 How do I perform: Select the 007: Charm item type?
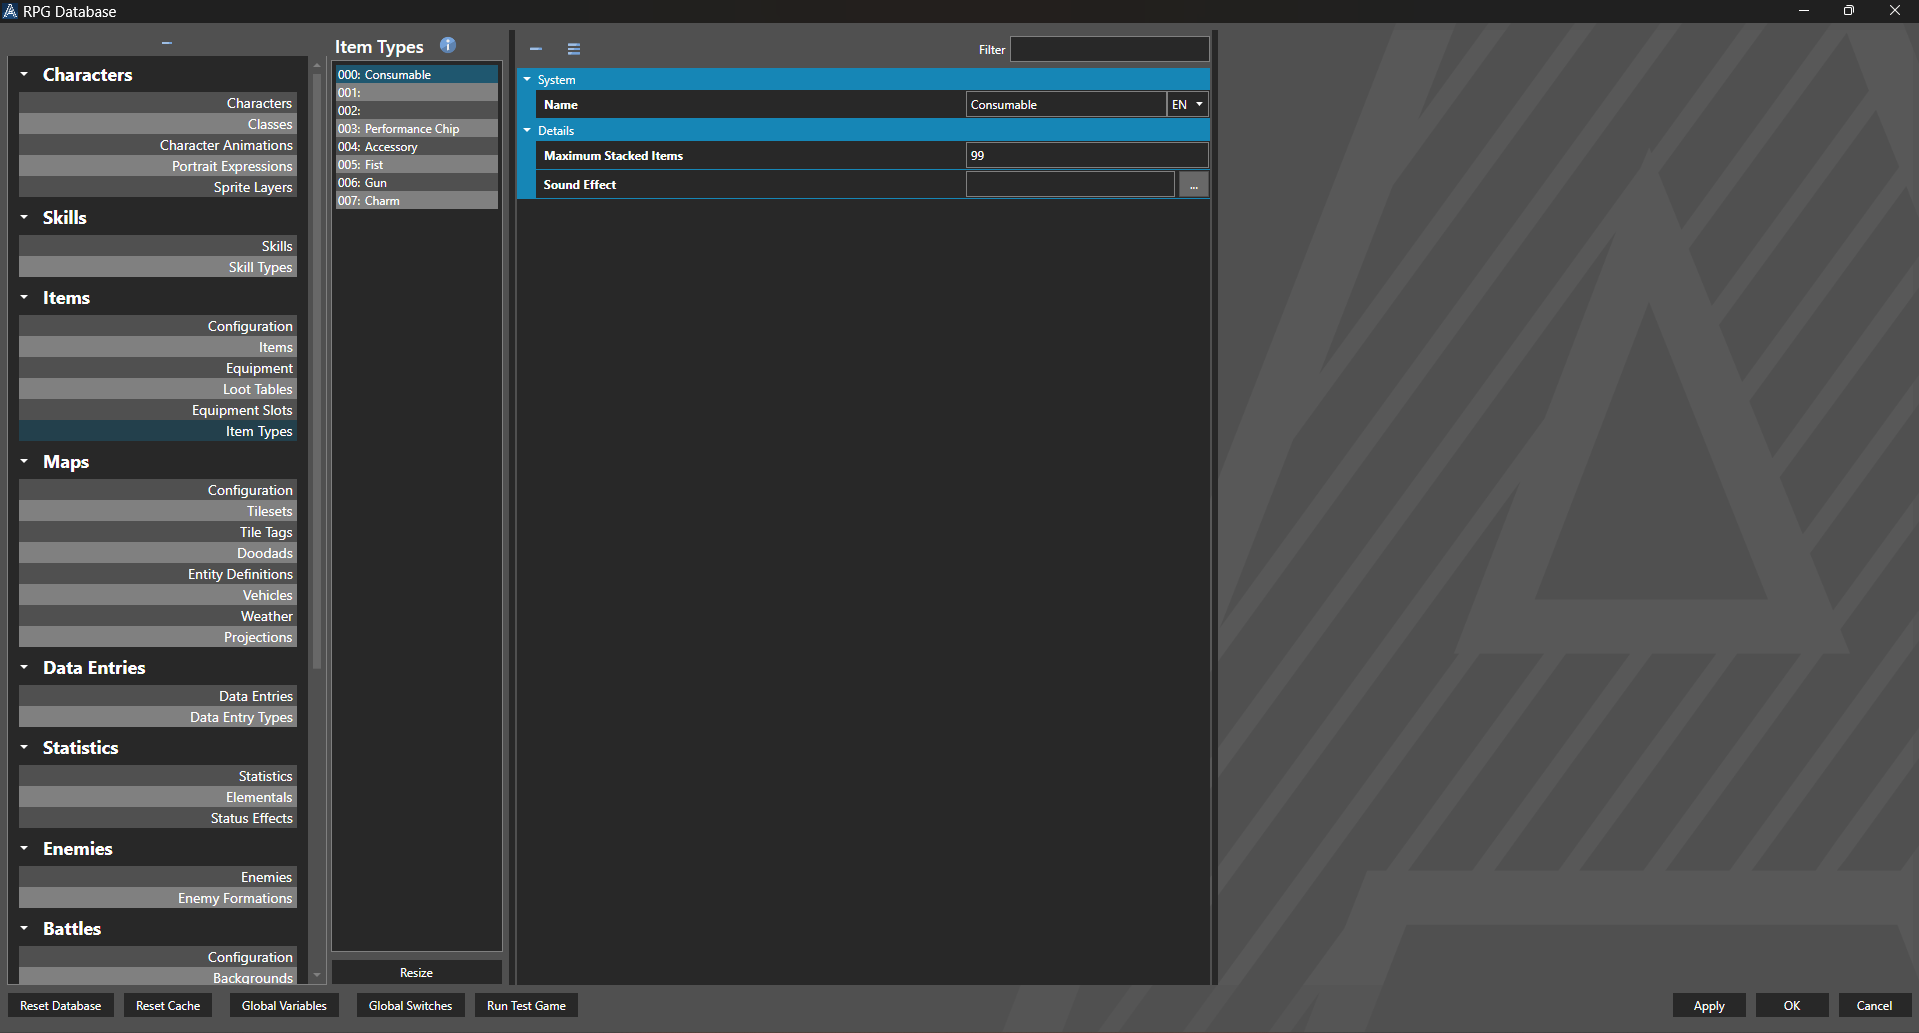[x=416, y=200]
